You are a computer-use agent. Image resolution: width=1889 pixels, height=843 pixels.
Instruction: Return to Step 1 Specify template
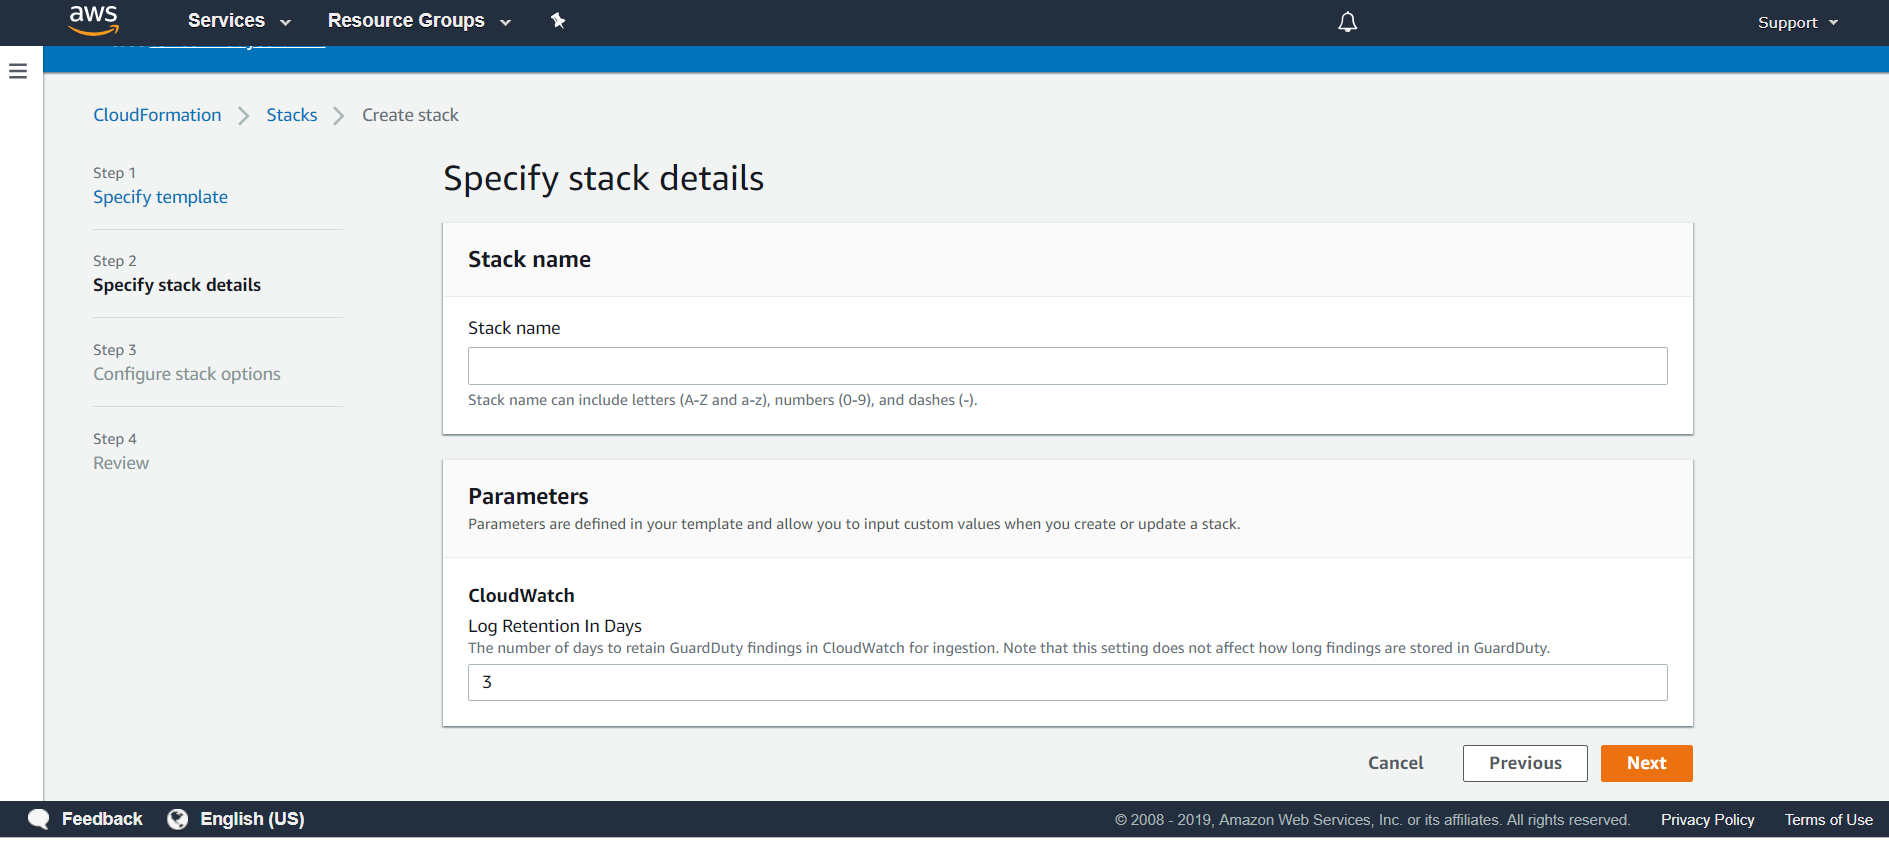click(x=160, y=197)
